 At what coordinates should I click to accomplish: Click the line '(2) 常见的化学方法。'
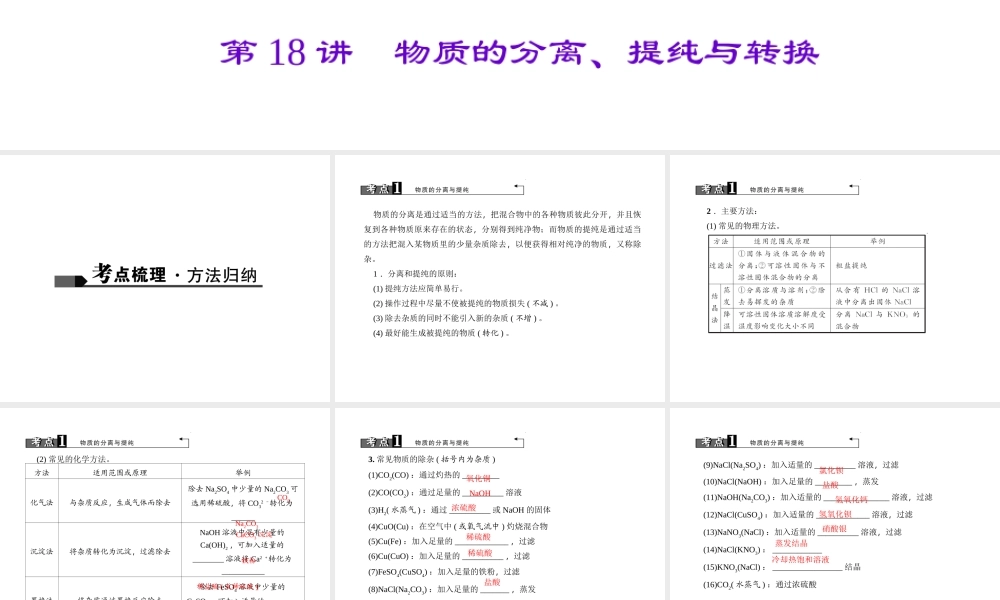point(73,459)
